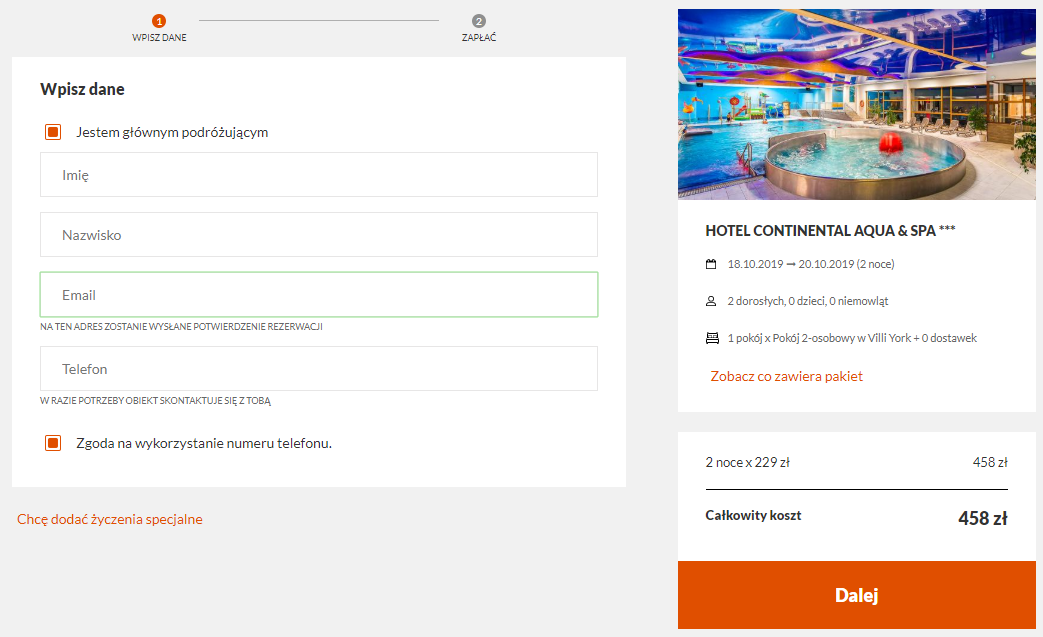
Task: Toggle the Jestem głównym podróżującym checkbox
Action: 53,132
